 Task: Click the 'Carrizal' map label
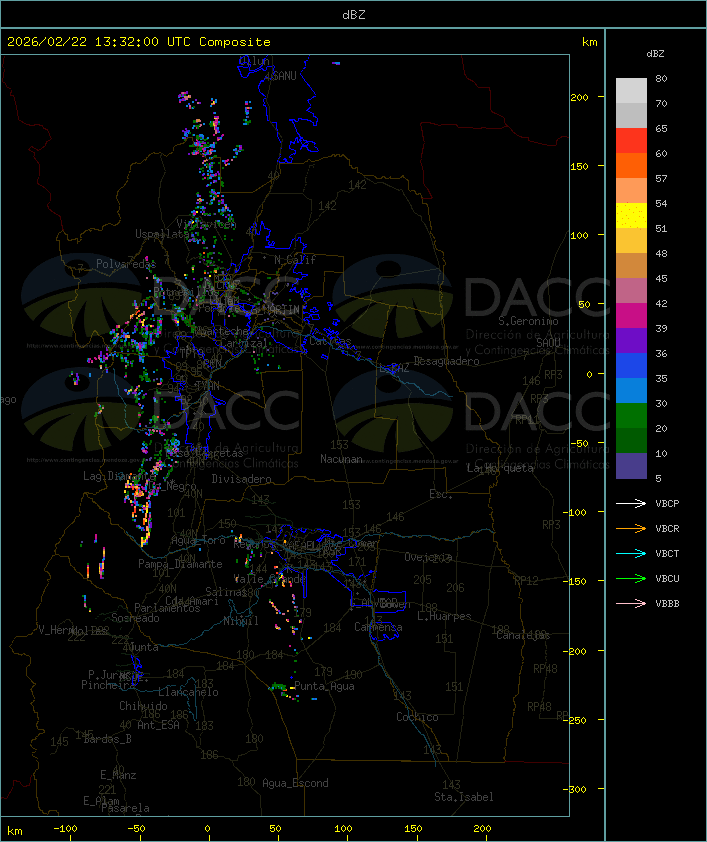[x=244, y=343]
